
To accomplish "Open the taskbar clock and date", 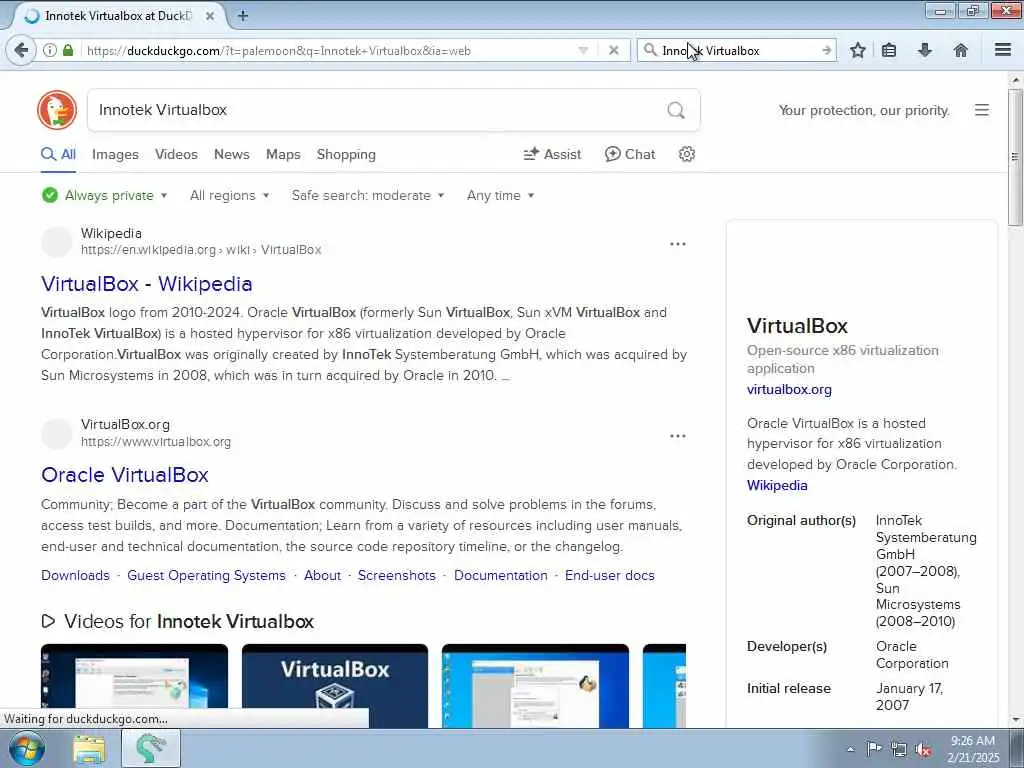I will pos(973,749).
